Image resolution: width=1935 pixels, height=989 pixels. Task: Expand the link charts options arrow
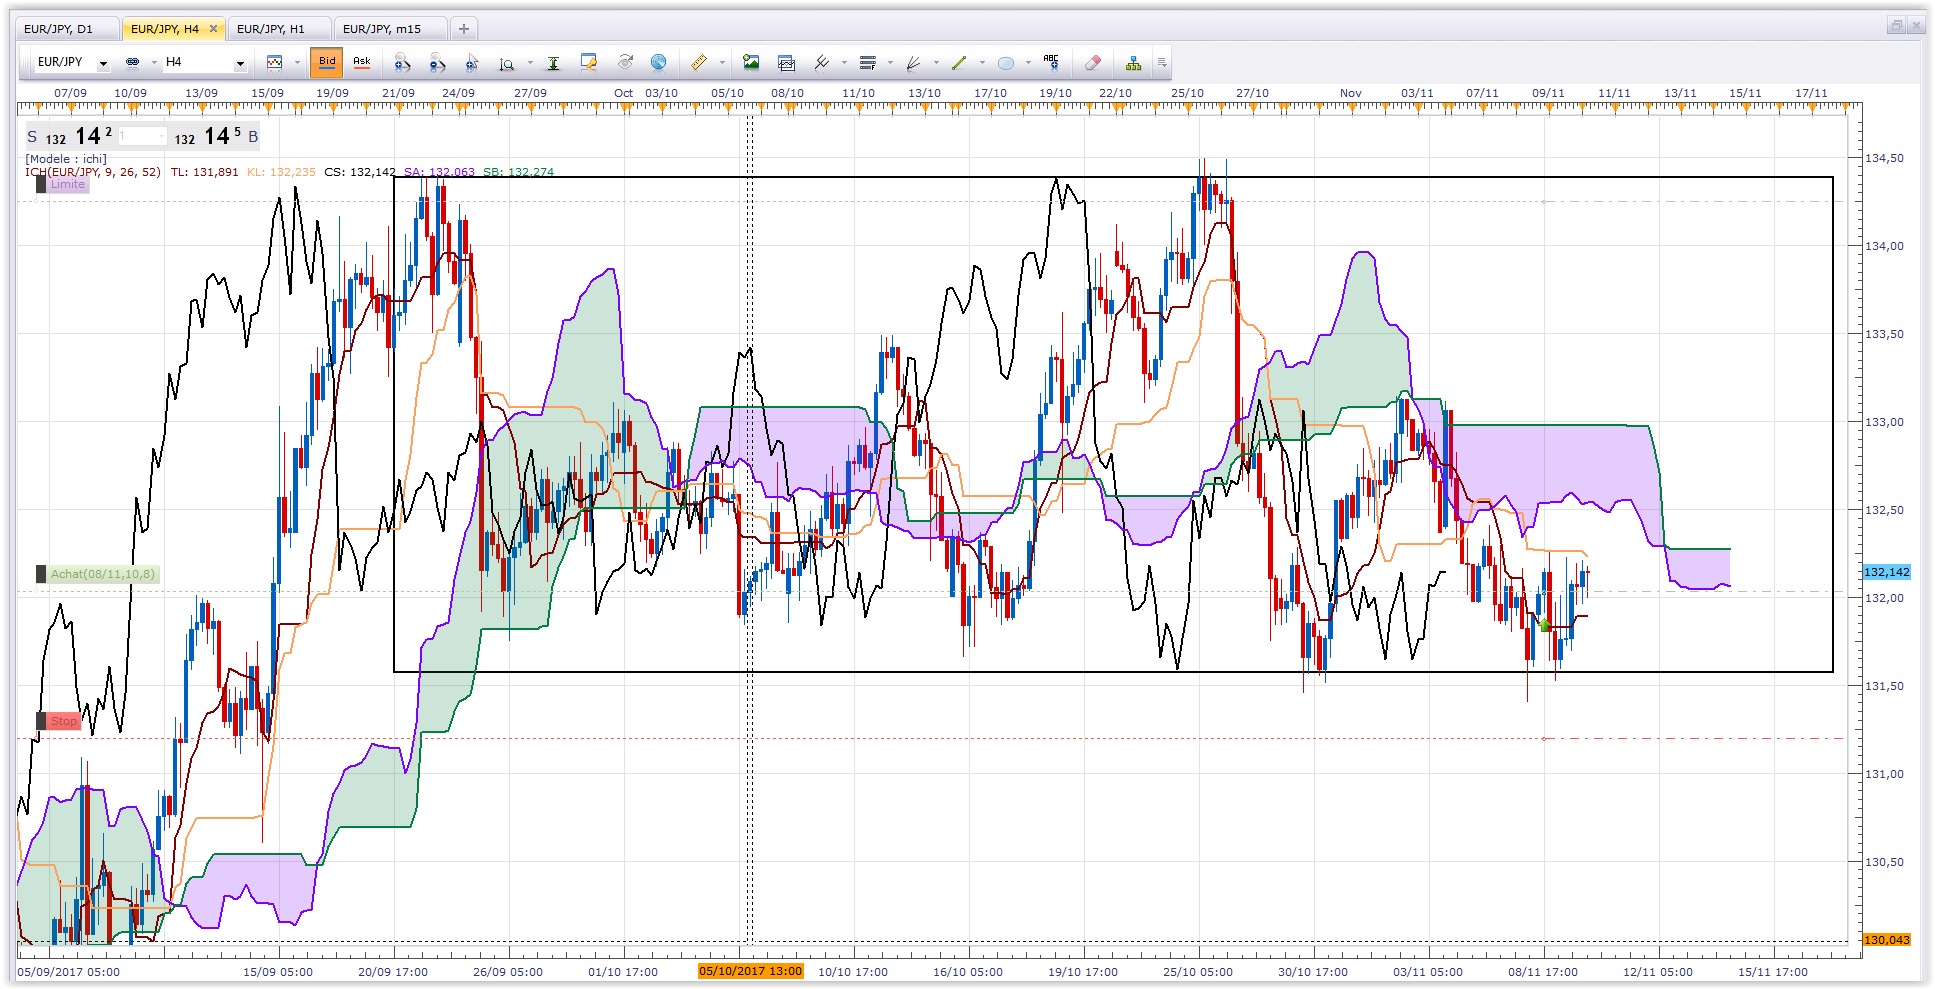coord(154,63)
